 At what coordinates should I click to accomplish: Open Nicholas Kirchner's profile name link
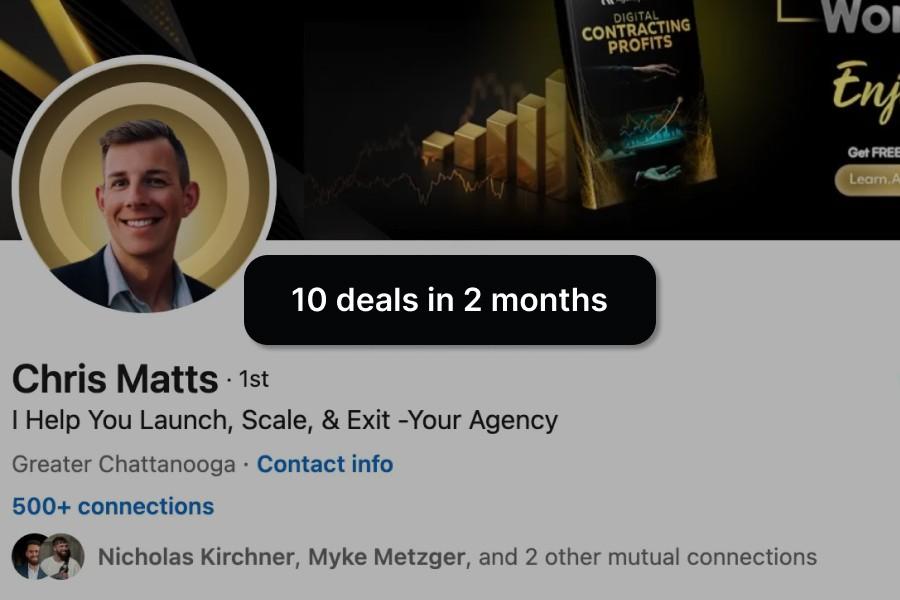[x=196, y=557]
